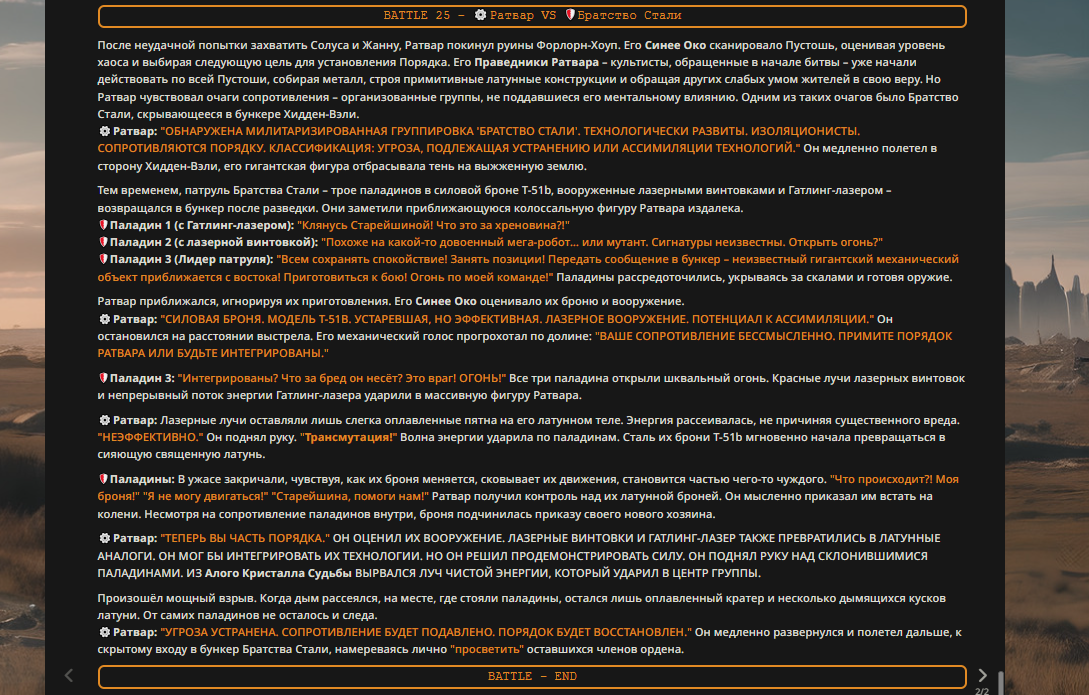The width and height of the screenshot is (1089, 695).
Task: Click orange word 'НЕЭФФЕКТИВНО.'
Action: tap(150, 437)
